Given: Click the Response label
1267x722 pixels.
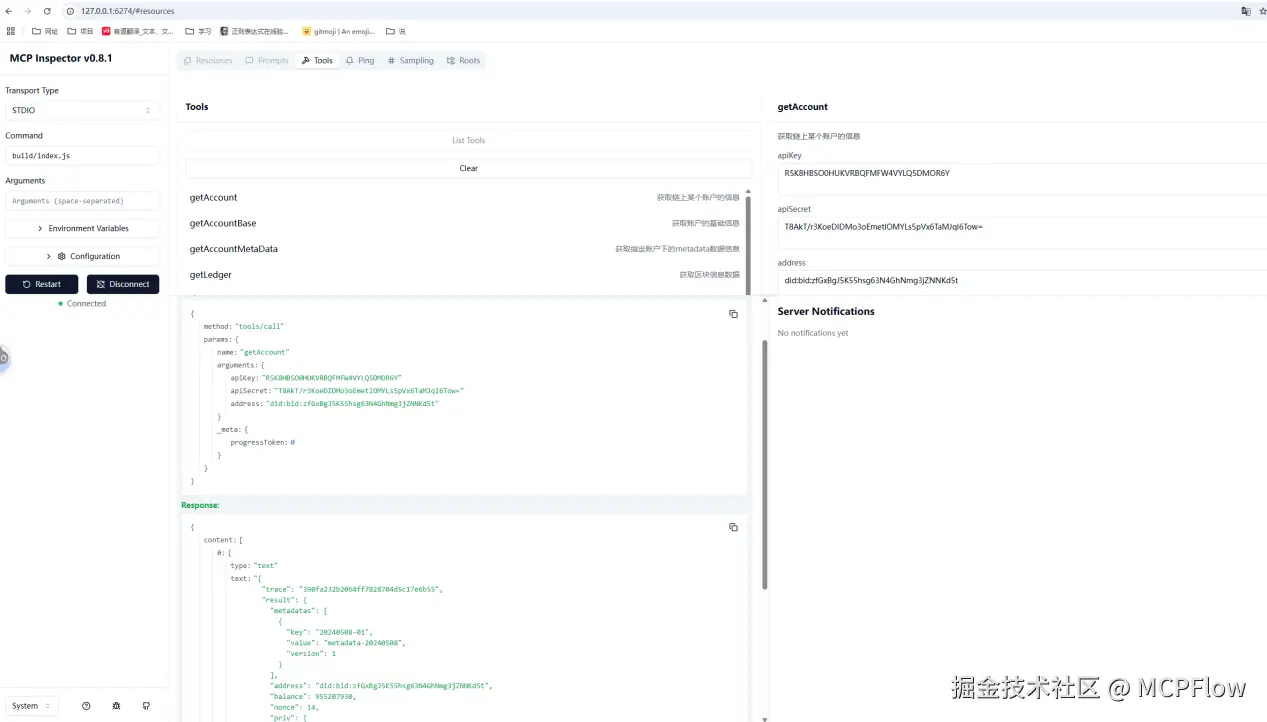Looking at the screenshot, I should [200, 506].
